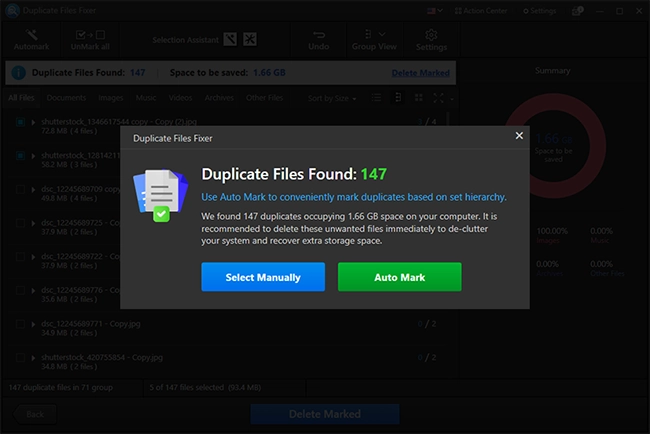The height and width of the screenshot is (434, 650).
Task: Click the notification icon in title bar
Action: 577,11
